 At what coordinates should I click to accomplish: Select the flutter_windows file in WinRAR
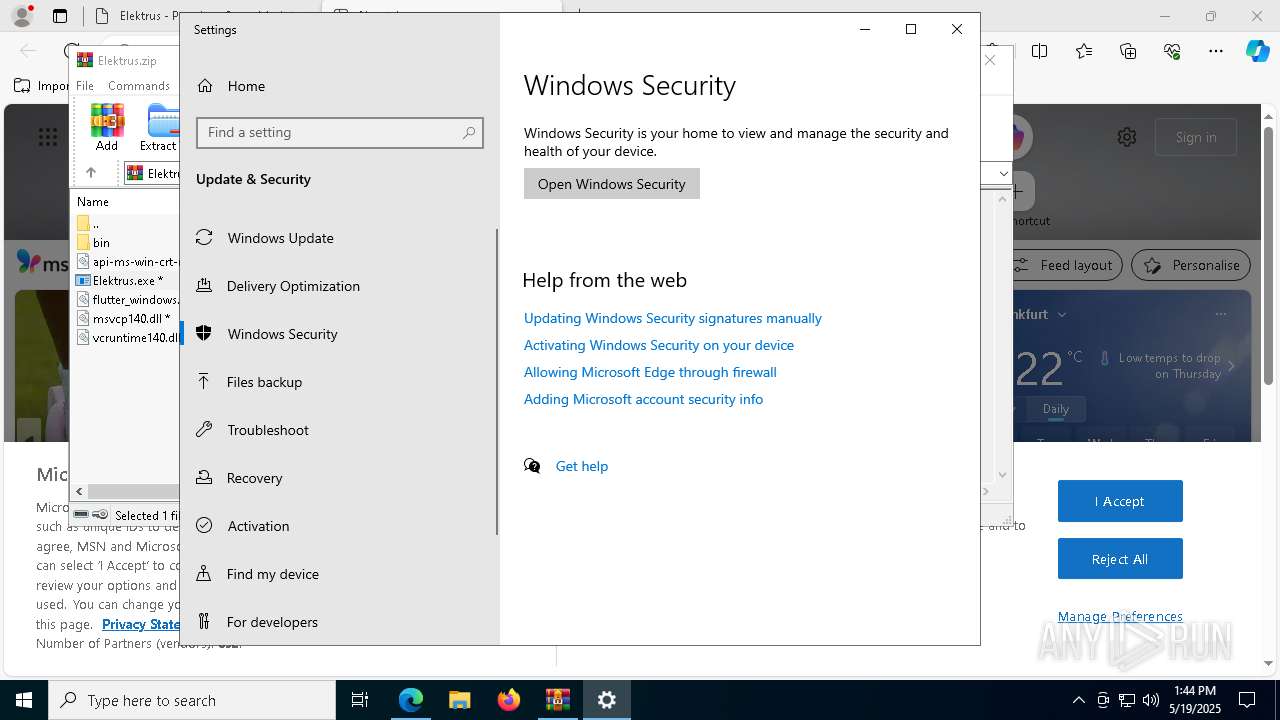[127, 300]
